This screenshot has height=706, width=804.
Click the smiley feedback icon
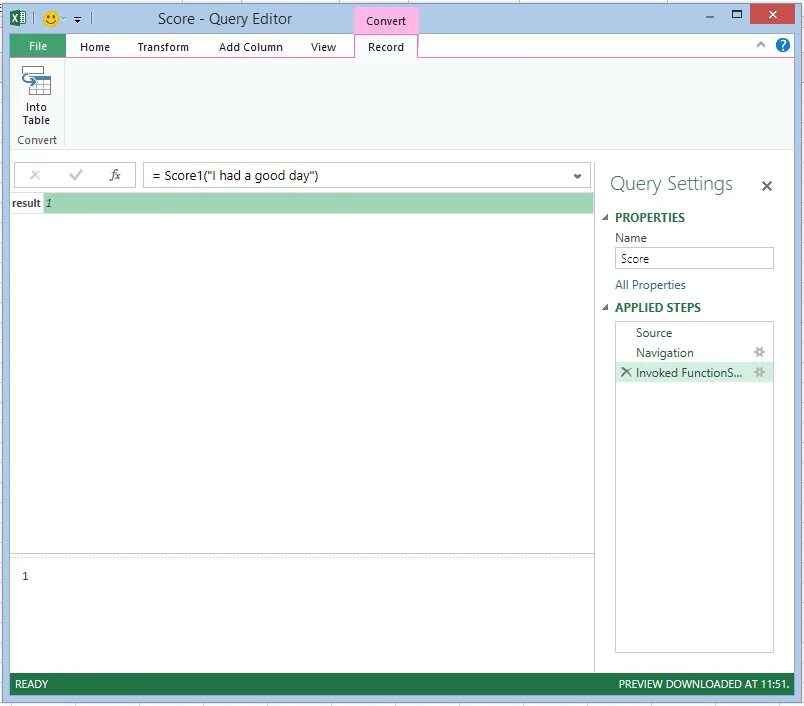(x=50, y=19)
